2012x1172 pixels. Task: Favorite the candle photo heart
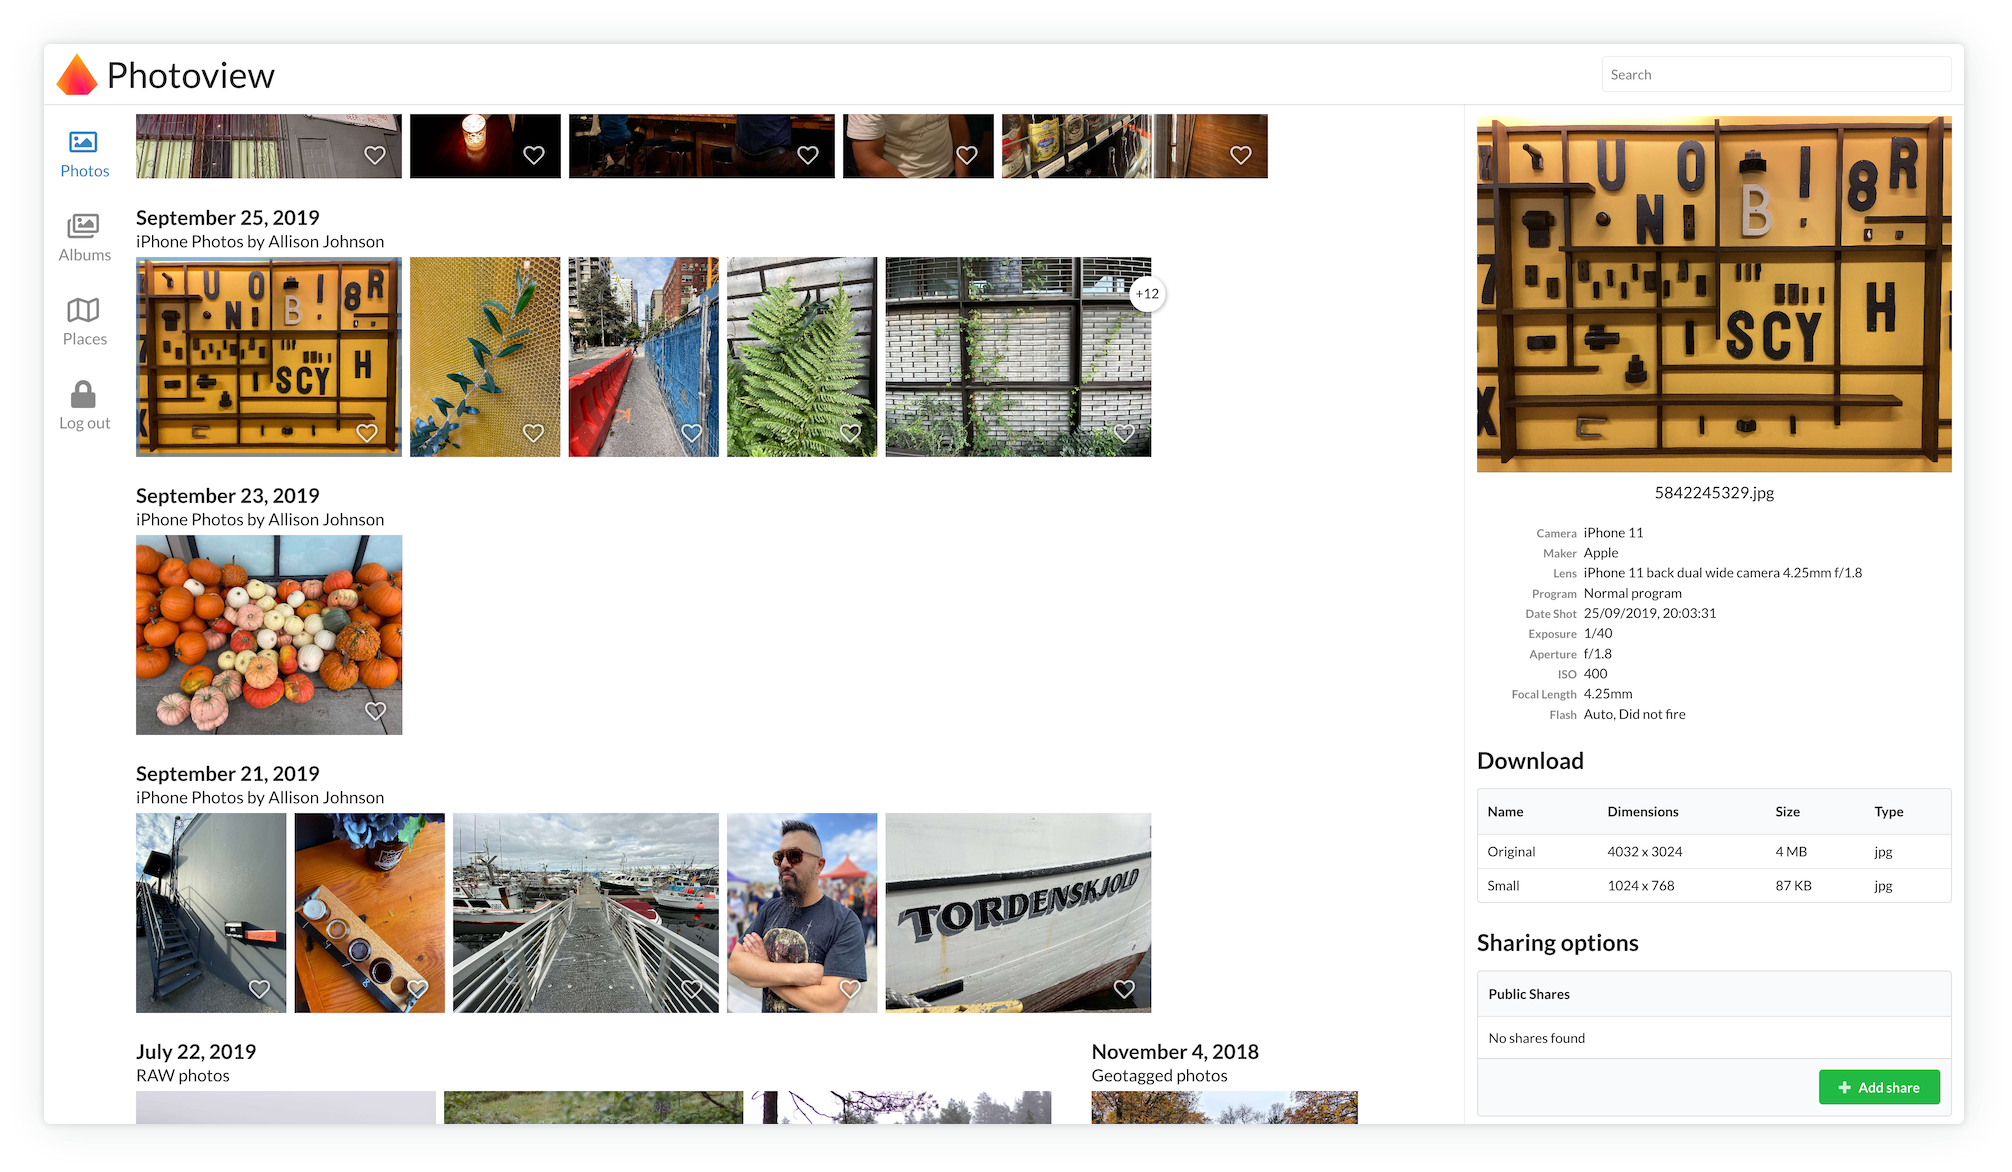point(534,155)
